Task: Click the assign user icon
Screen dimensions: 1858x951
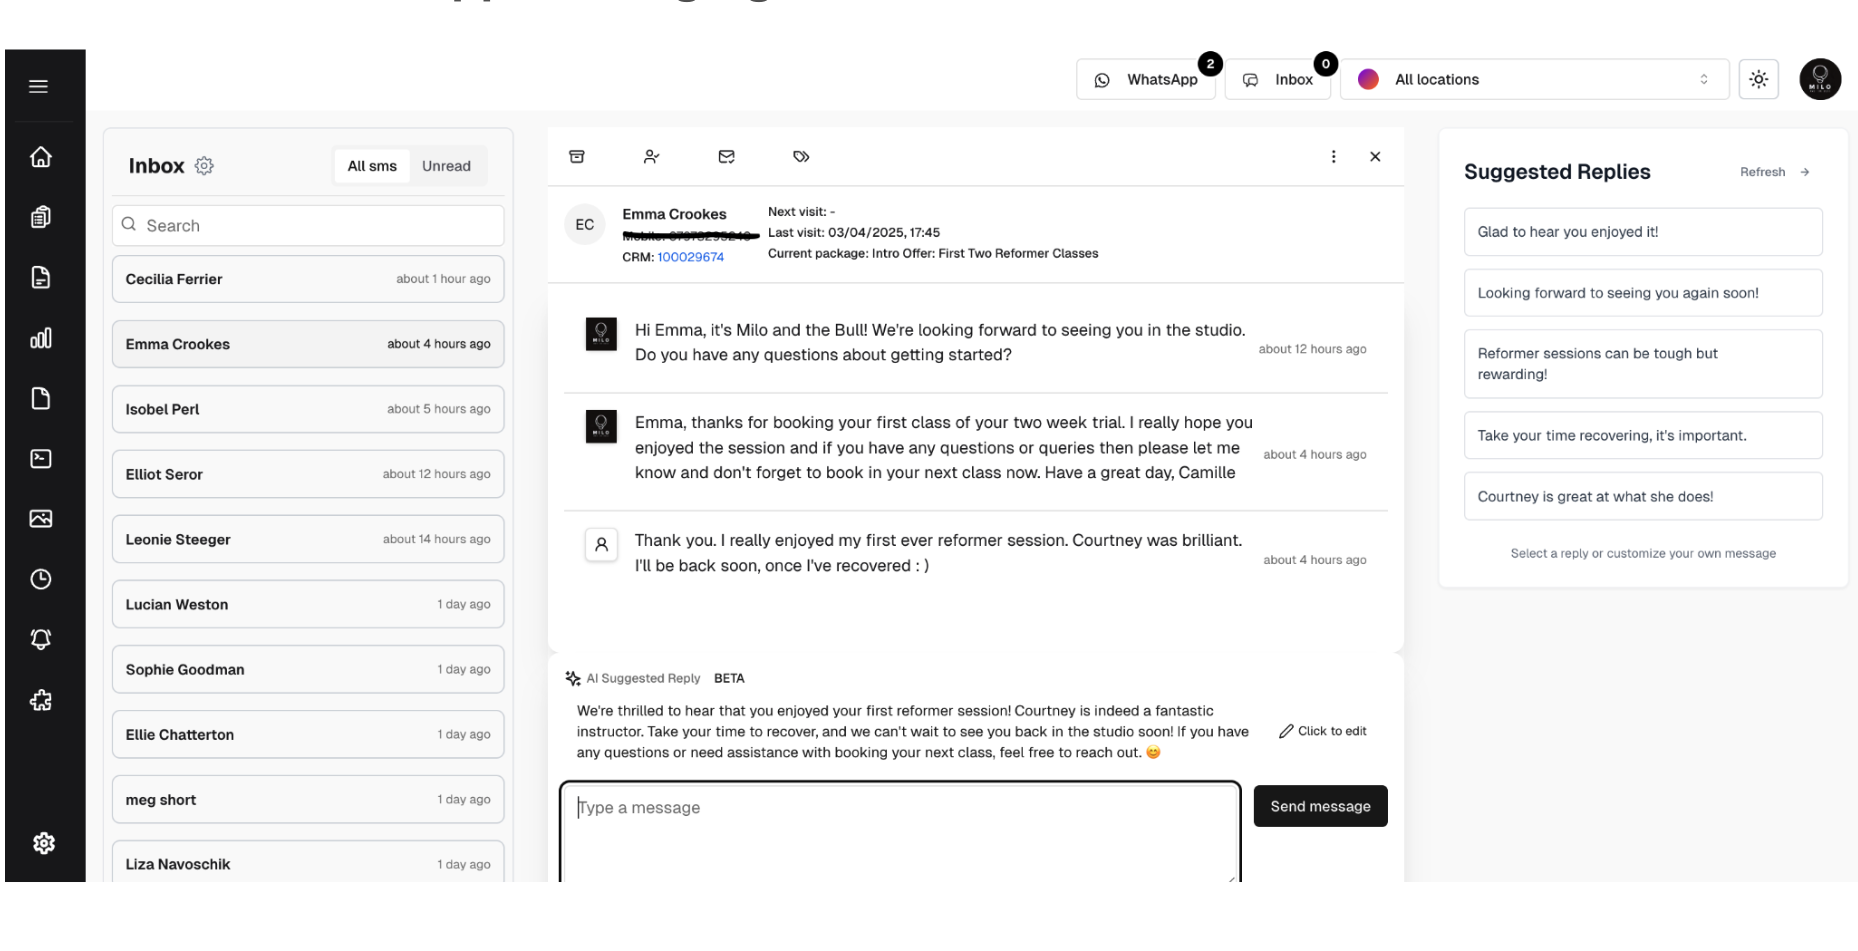Action: coord(652,157)
